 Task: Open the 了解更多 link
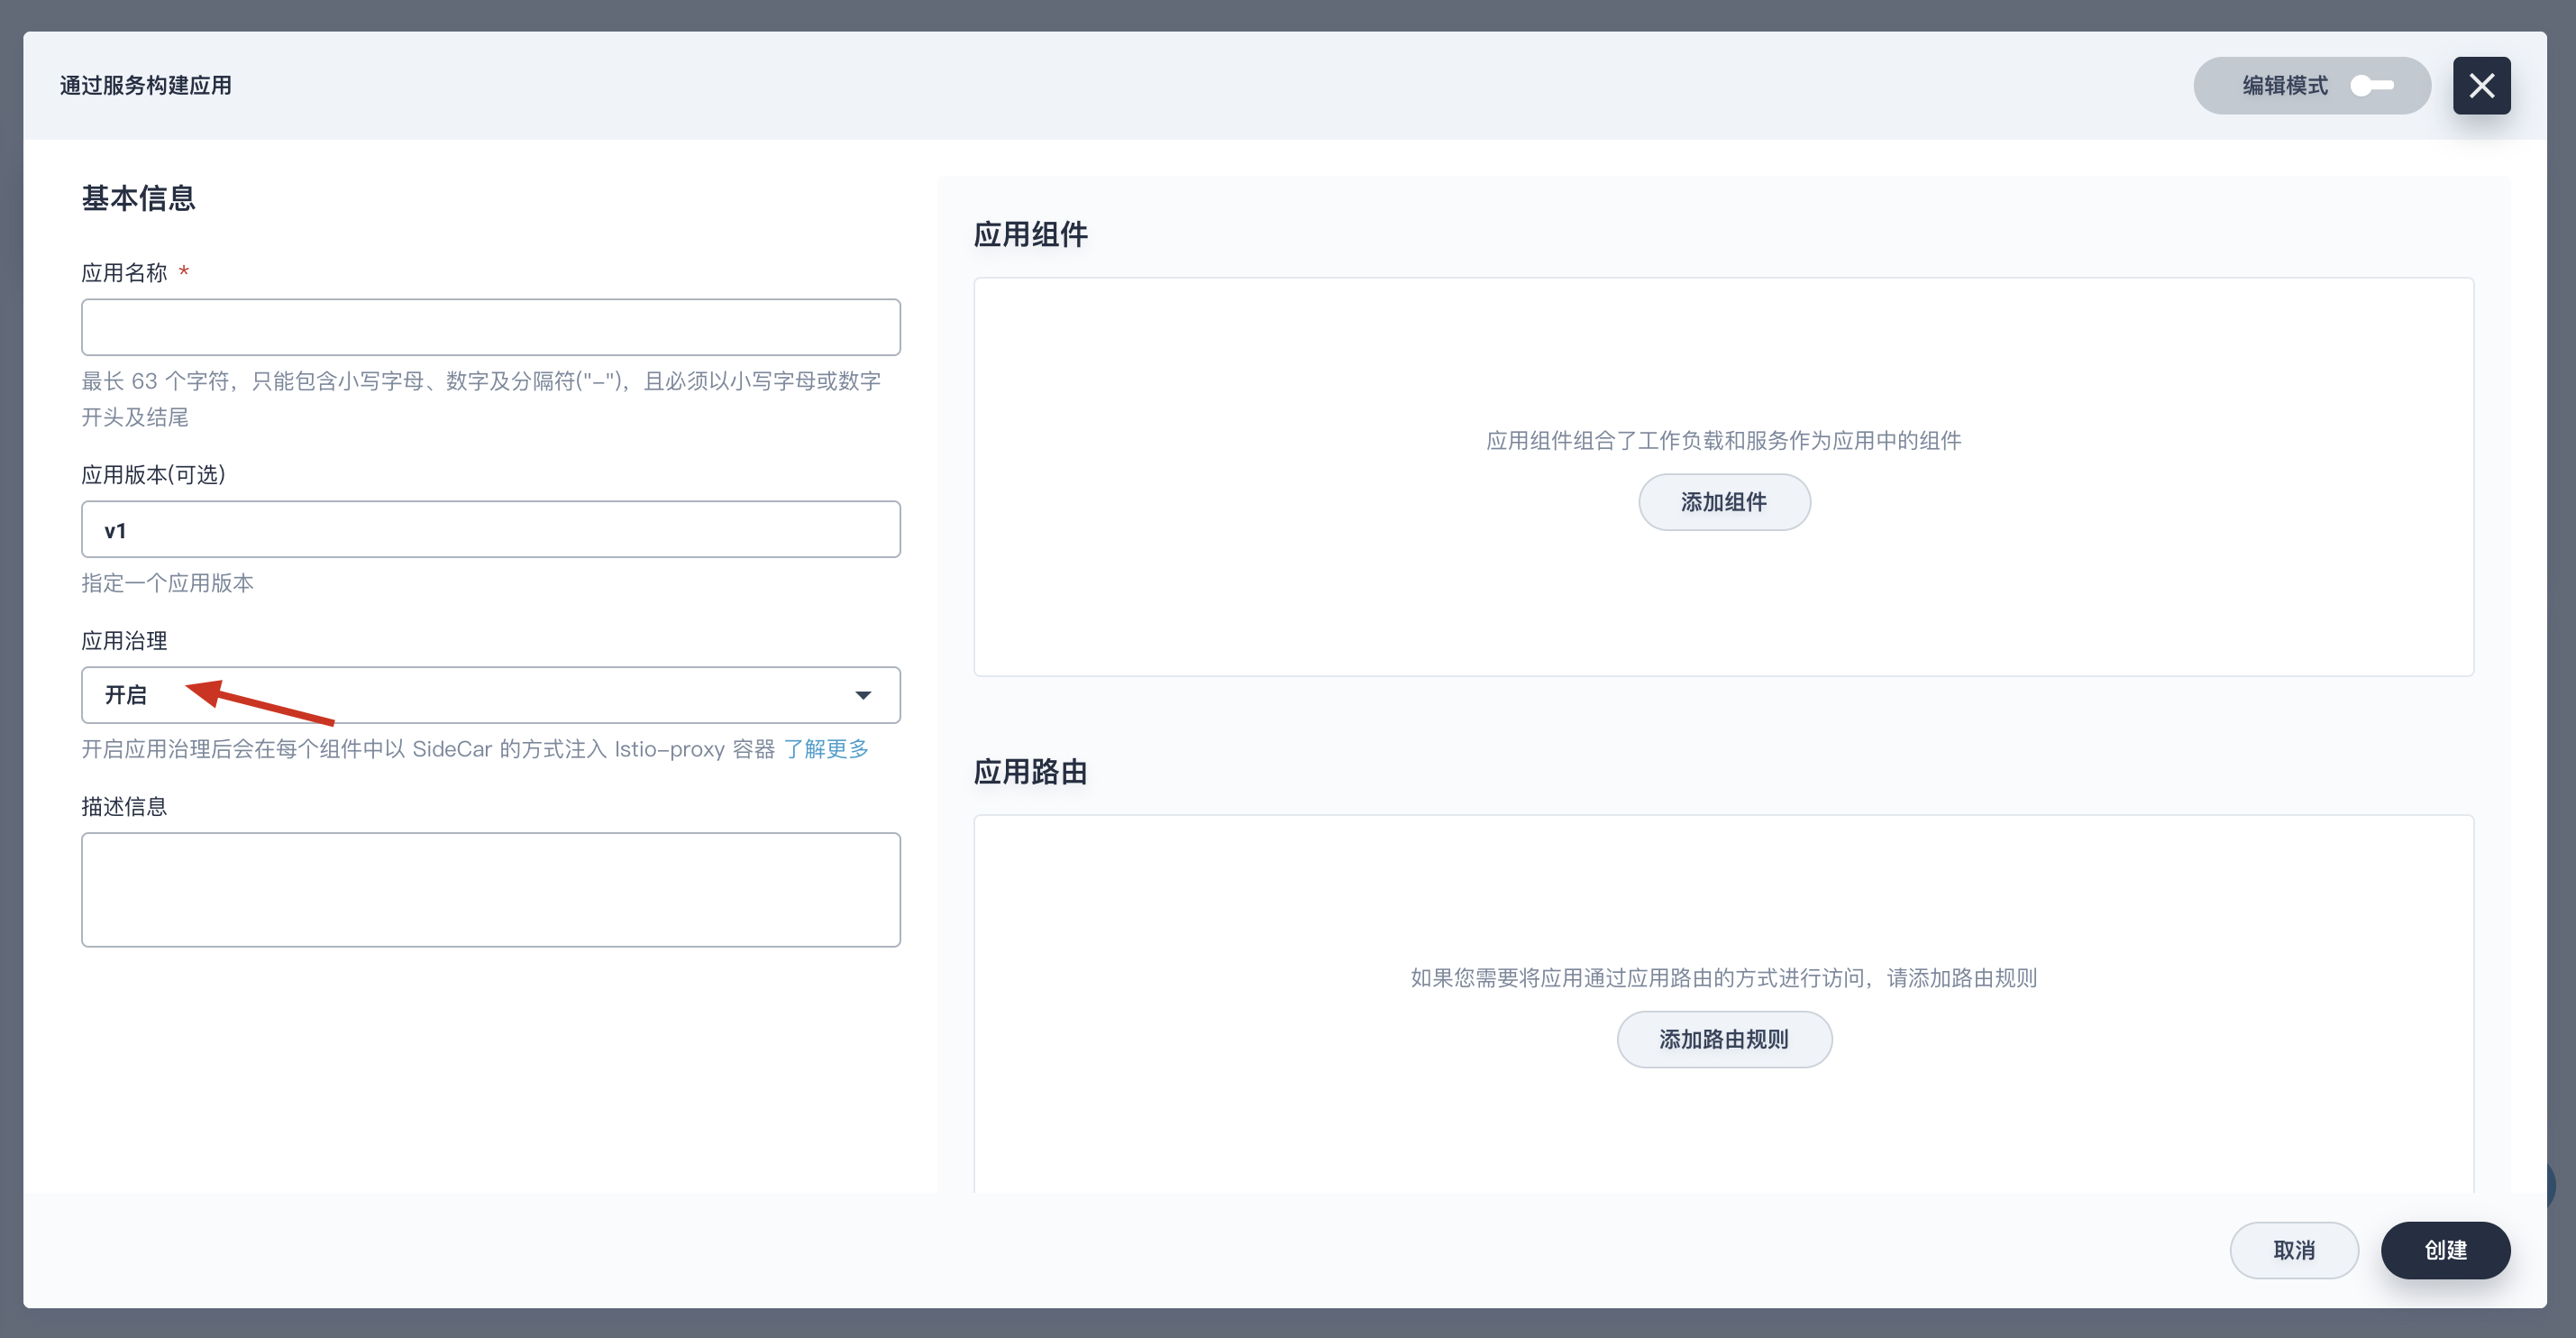pyautogui.click(x=826, y=749)
